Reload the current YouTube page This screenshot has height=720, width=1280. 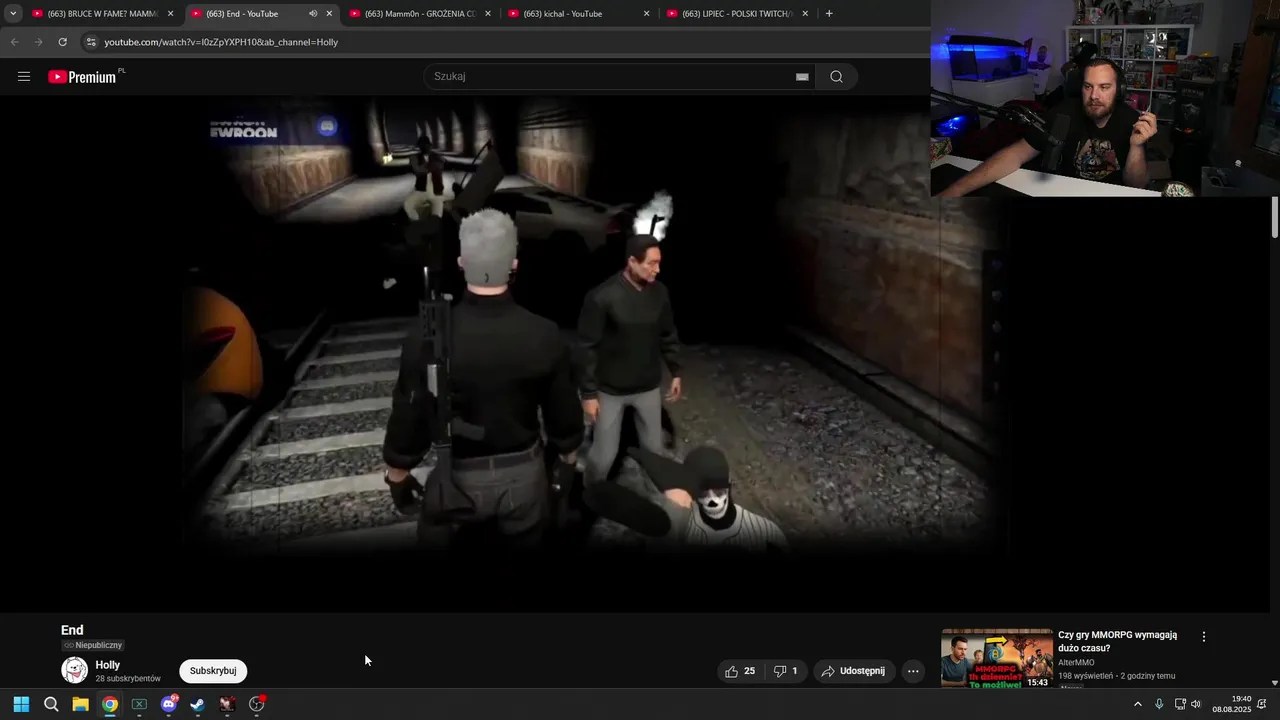62,42
